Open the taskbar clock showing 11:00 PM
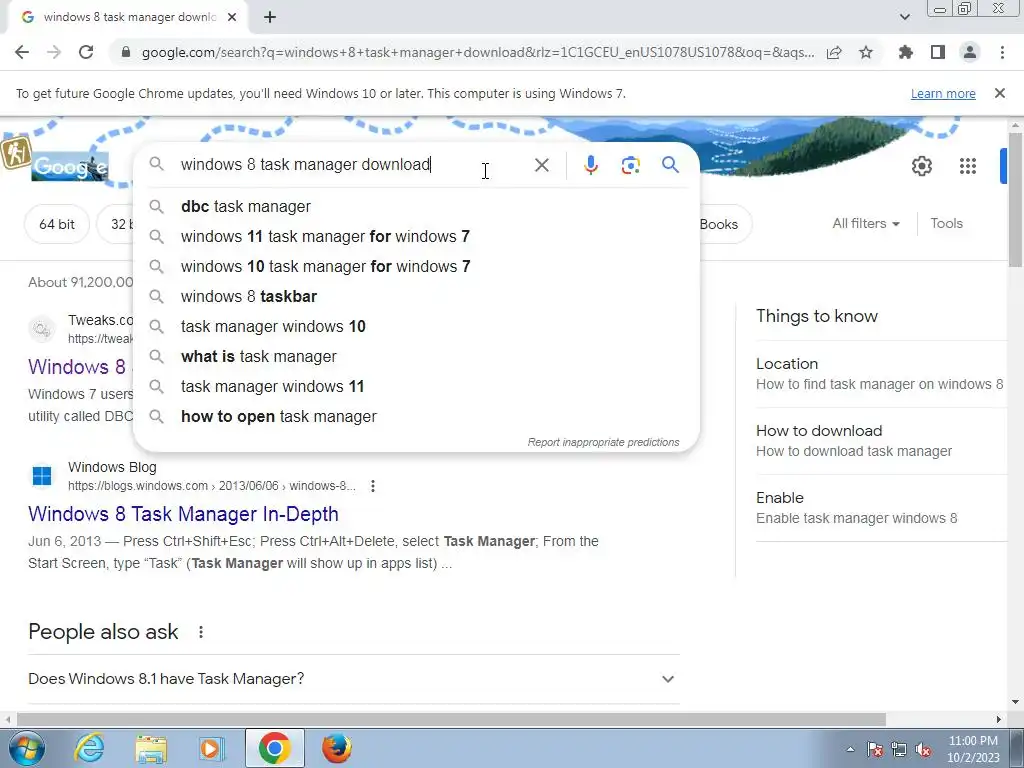The image size is (1024, 768). coord(973,749)
